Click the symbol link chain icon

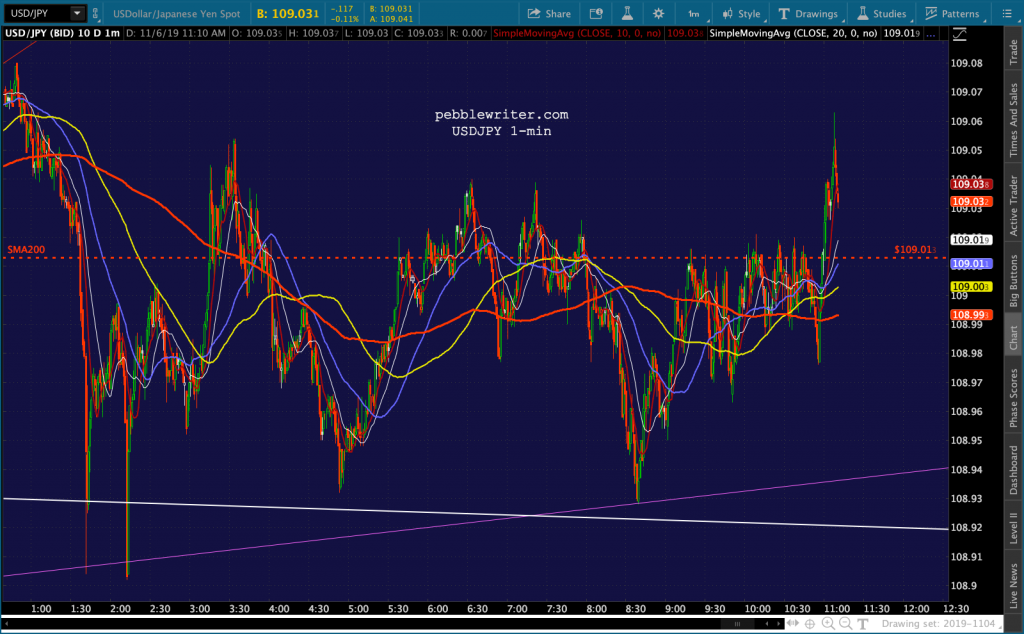[95, 13]
